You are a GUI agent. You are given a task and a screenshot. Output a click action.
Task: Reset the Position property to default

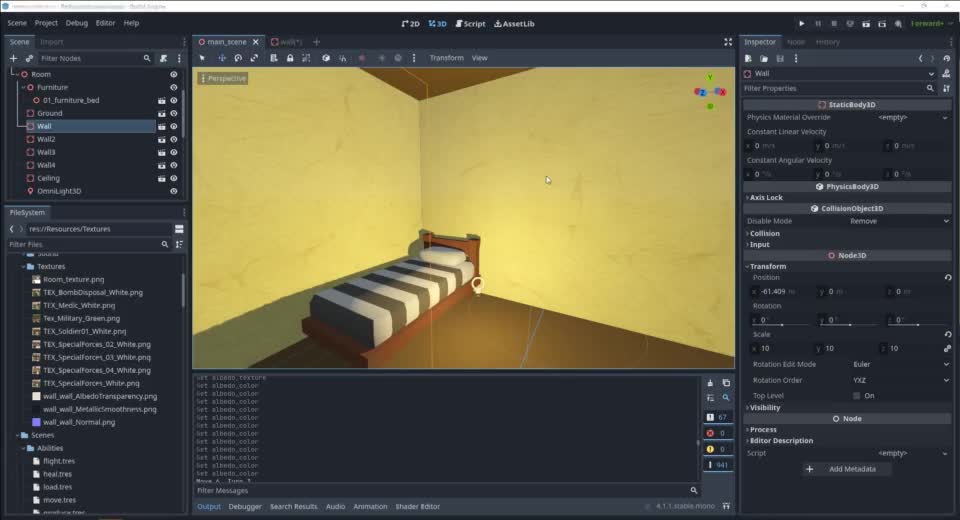(x=946, y=278)
